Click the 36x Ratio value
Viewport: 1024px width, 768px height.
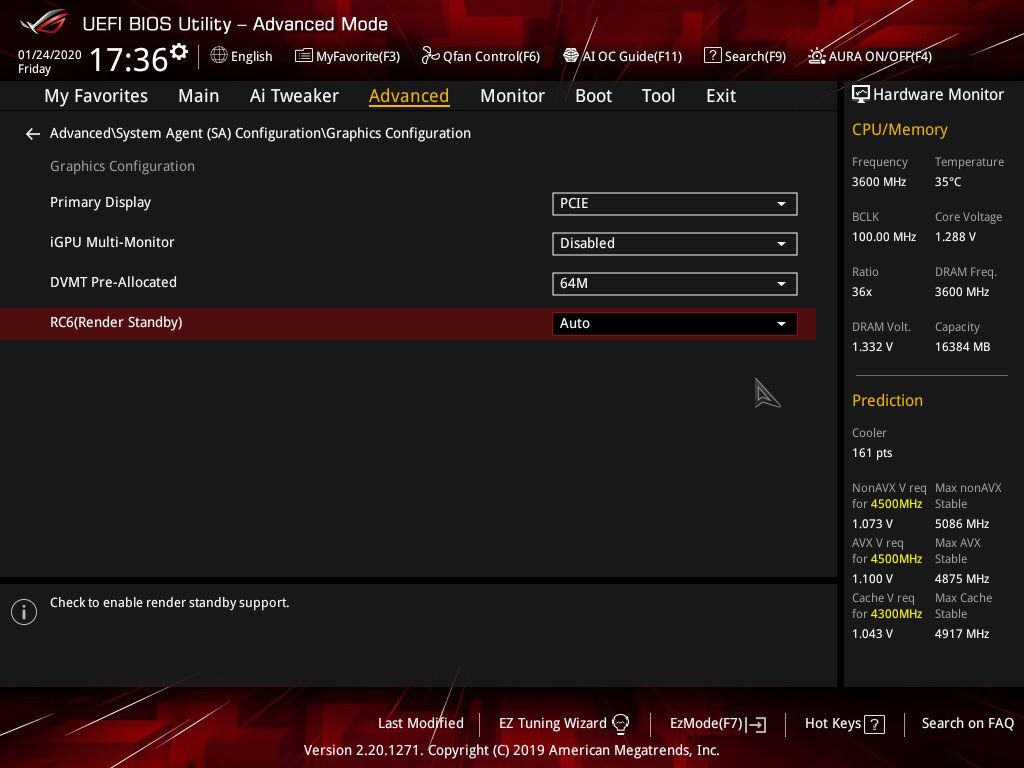tap(862, 292)
